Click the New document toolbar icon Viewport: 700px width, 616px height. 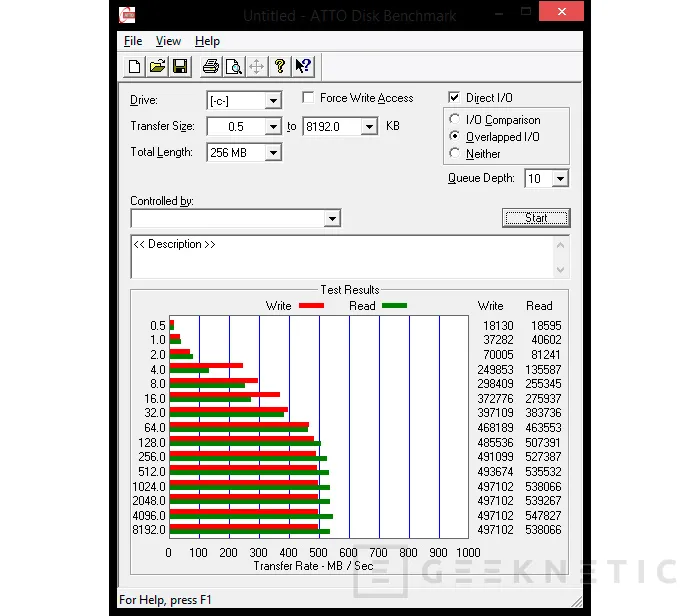(134, 67)
